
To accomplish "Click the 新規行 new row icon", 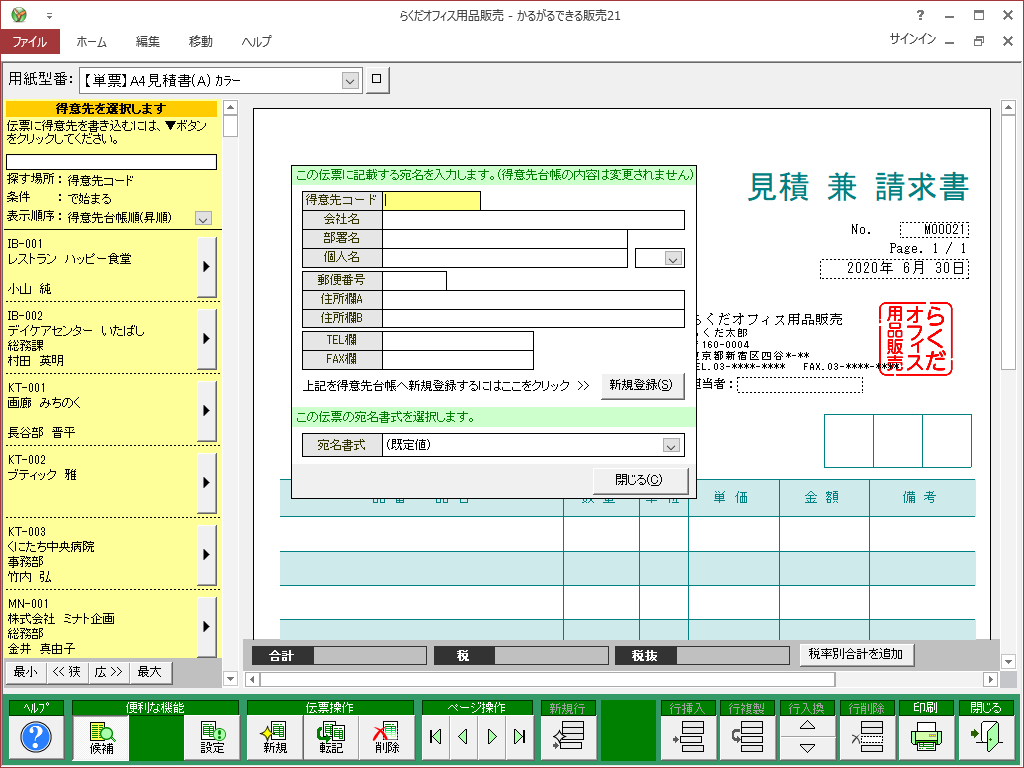I will point(568,737).
